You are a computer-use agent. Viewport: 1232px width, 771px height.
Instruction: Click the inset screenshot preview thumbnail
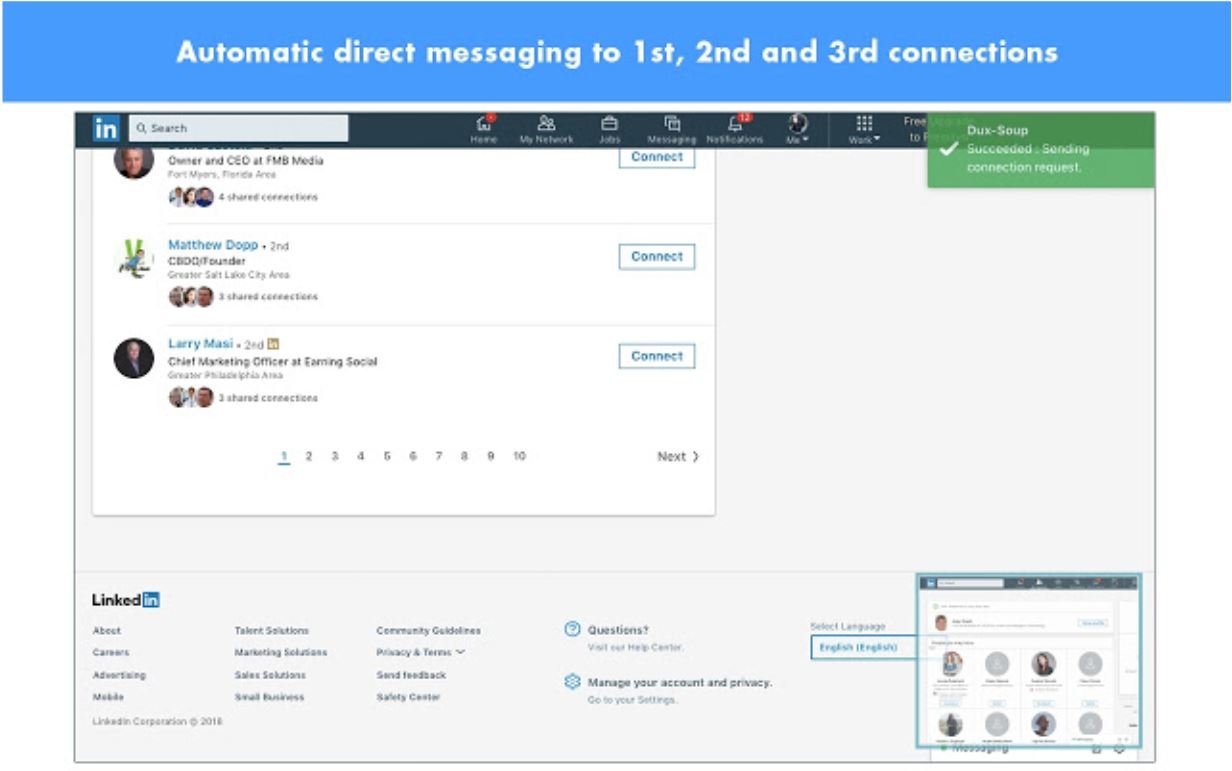point(1028,661)
